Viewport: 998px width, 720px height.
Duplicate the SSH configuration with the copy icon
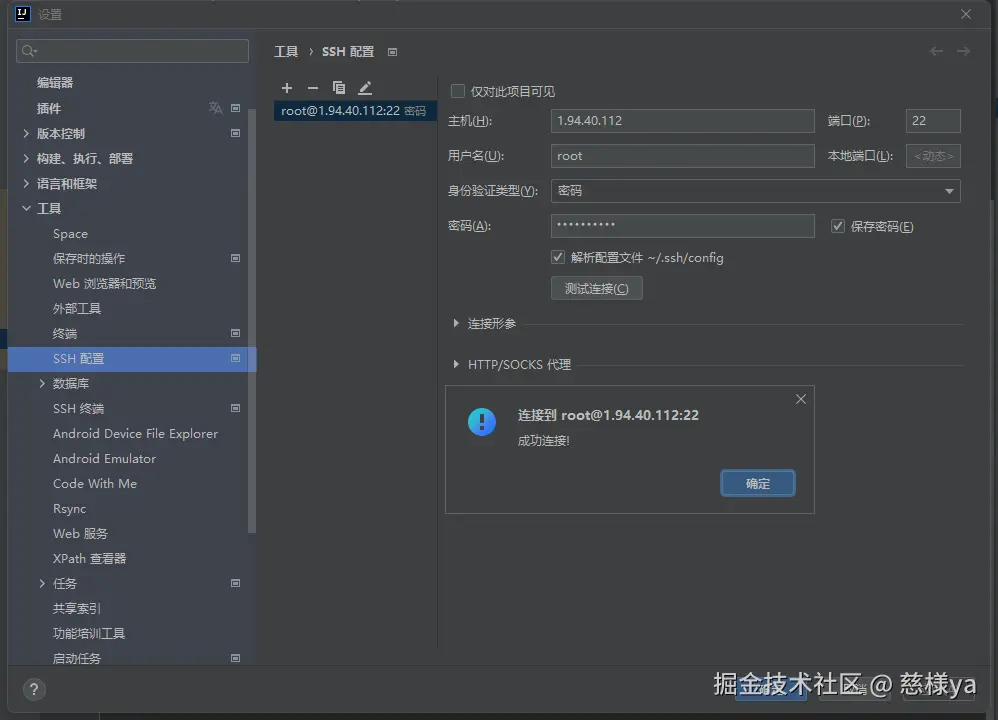(x=338, y=88)
